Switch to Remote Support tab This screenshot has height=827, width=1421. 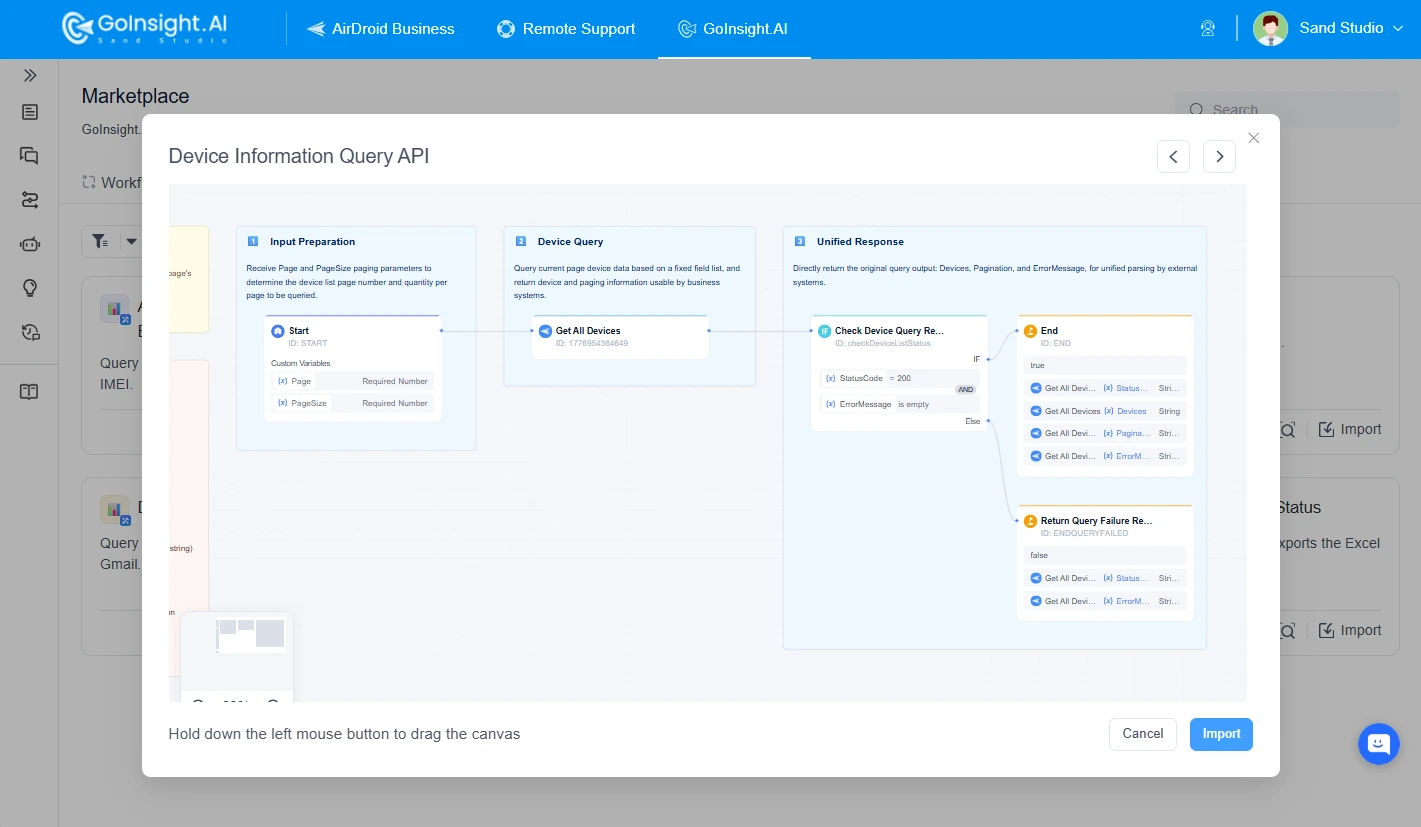point(566,29)
